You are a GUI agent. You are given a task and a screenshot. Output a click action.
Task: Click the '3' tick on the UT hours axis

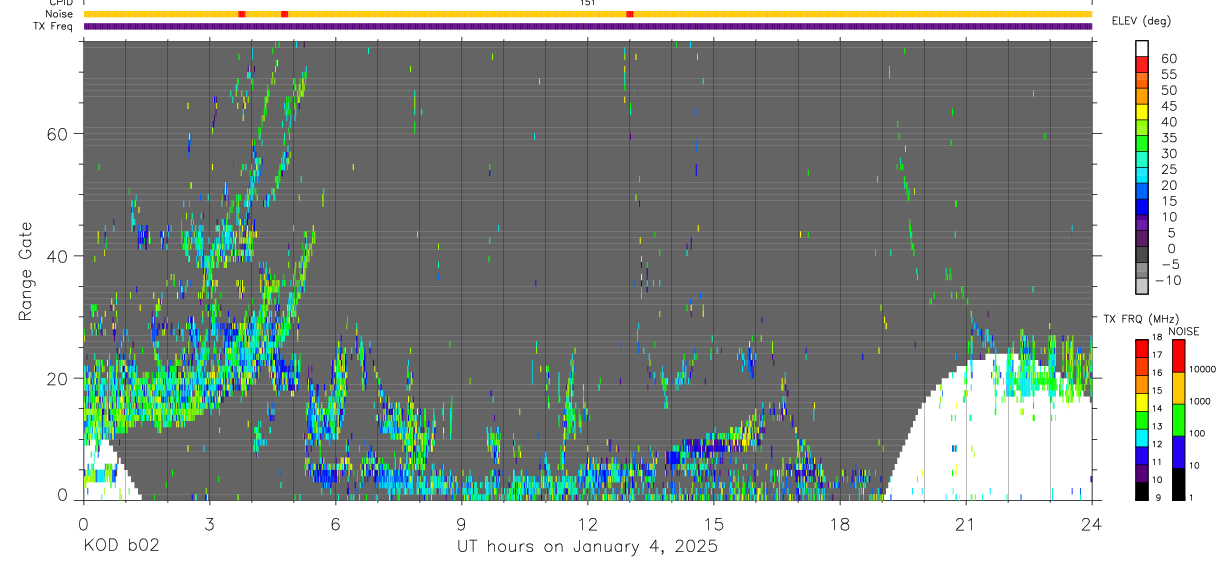point(209,524)
